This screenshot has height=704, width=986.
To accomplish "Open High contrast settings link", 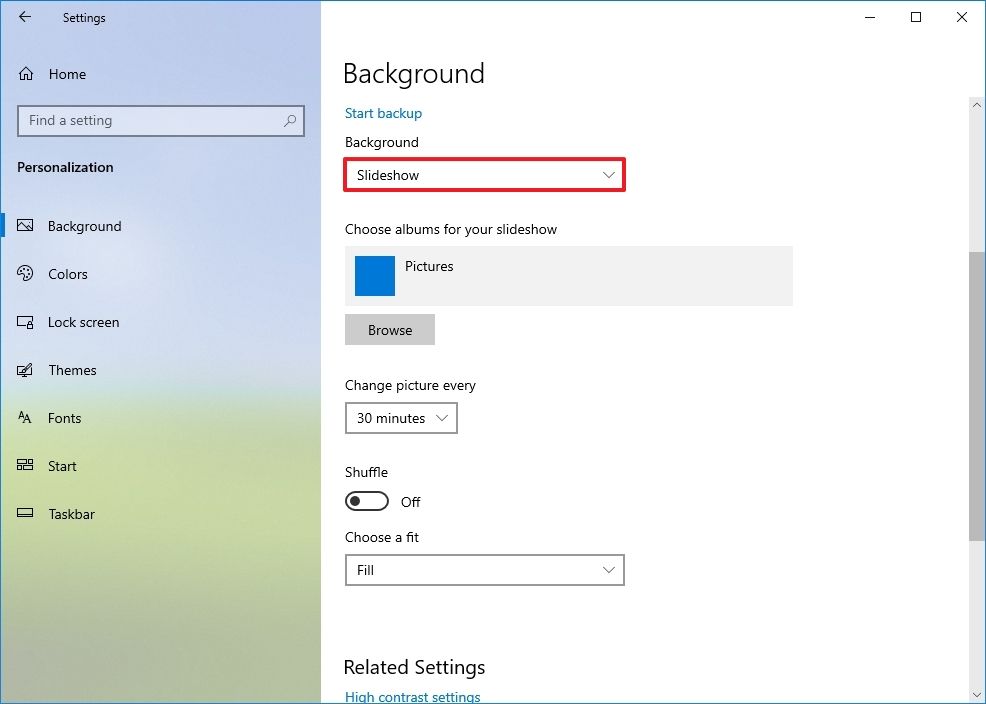I will tap(412, 696).
